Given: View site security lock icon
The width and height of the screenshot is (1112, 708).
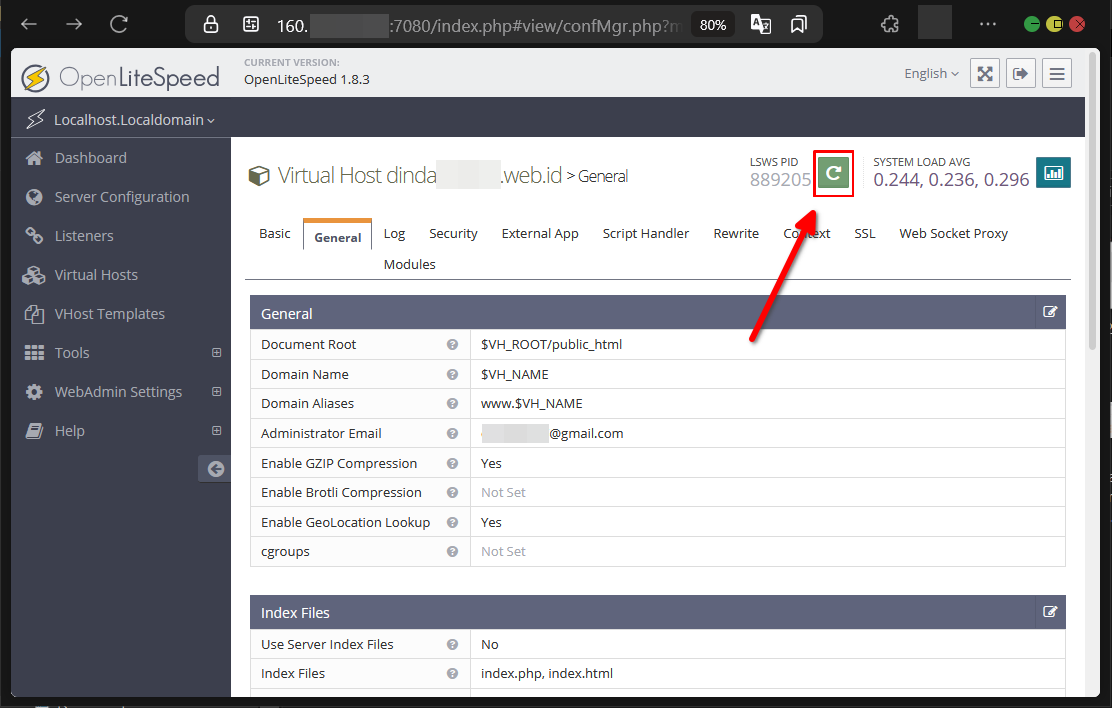Looking at the screenshot, I should pyautogui.click(x=211, y=25).
